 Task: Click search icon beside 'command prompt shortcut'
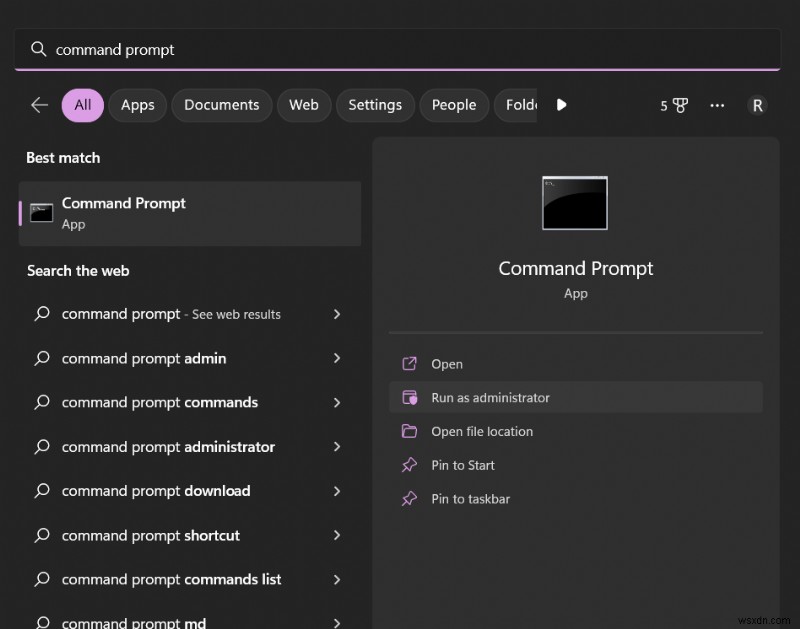click(42, 535)
